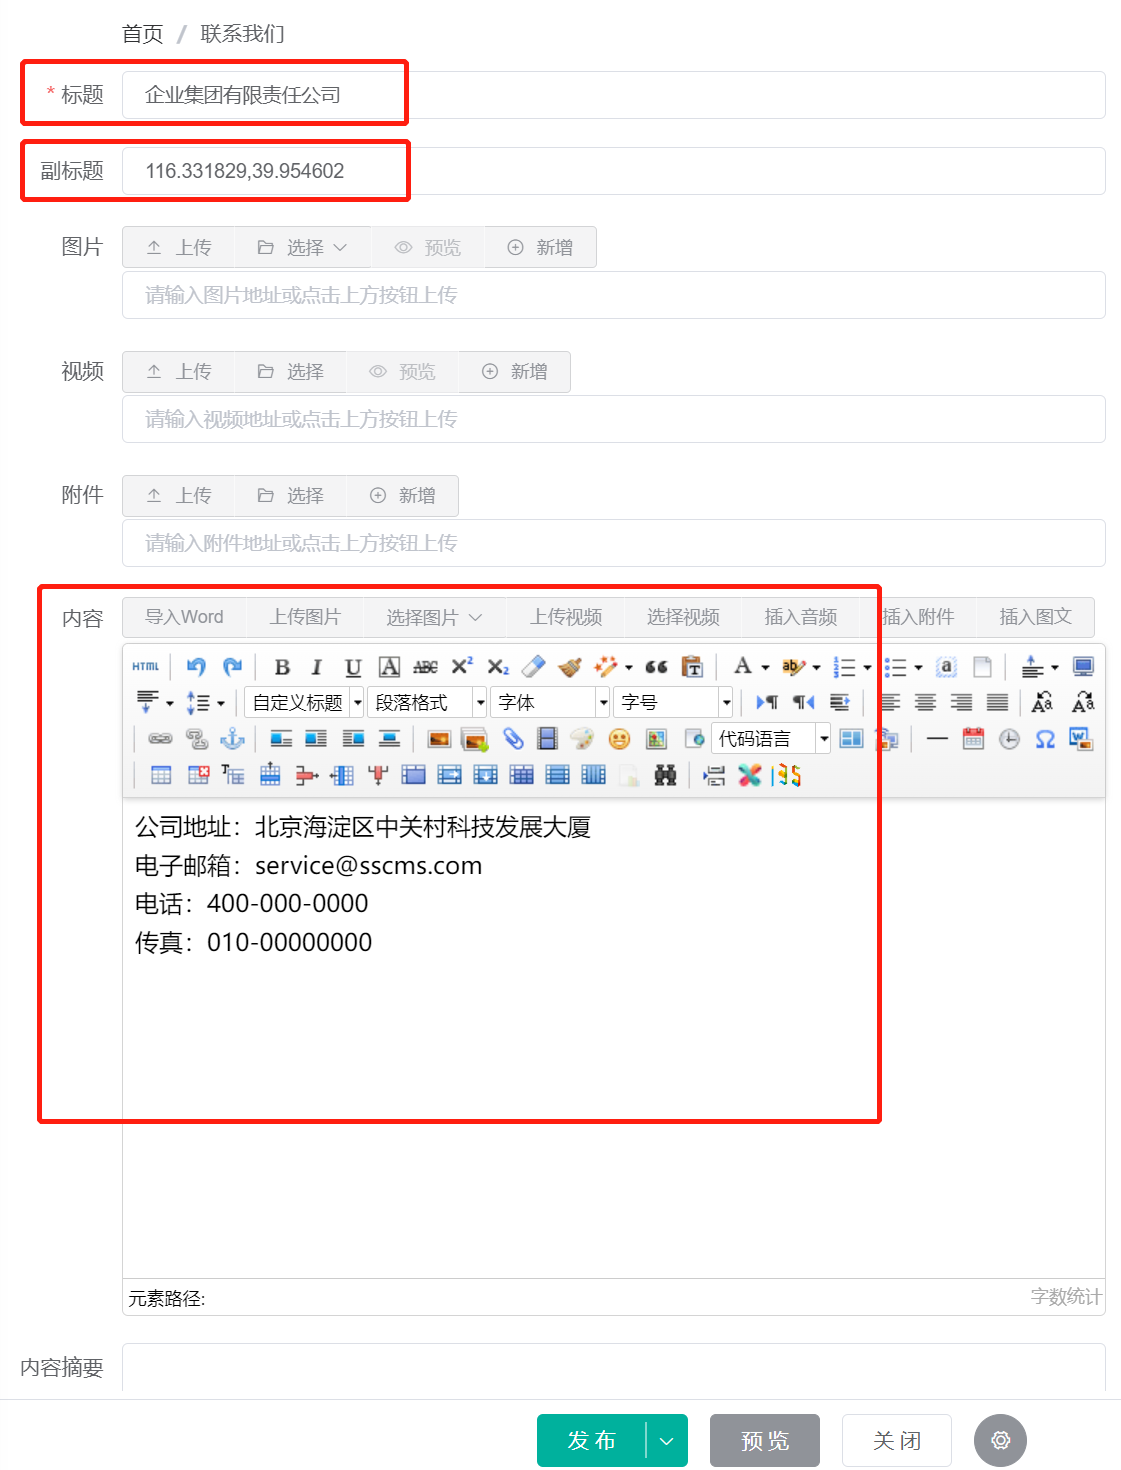This screenshot has height=1470, width=1121.
Task: Undo last edit in content editor
Action: 196,666
